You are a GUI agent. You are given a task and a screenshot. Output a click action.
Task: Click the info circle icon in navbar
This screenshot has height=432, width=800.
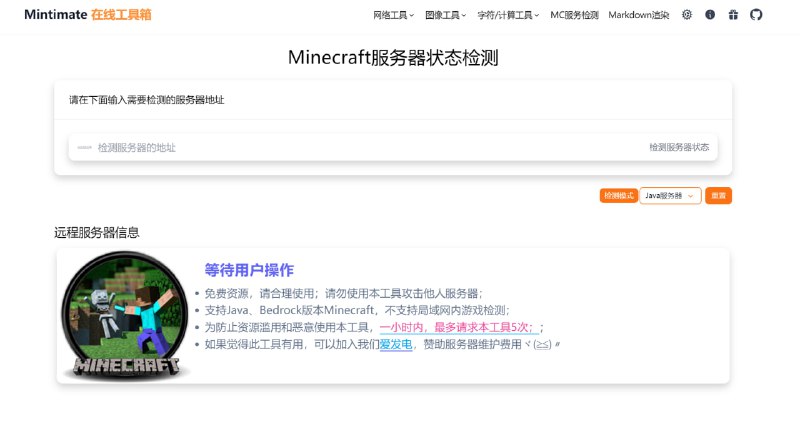pos(710,15)
